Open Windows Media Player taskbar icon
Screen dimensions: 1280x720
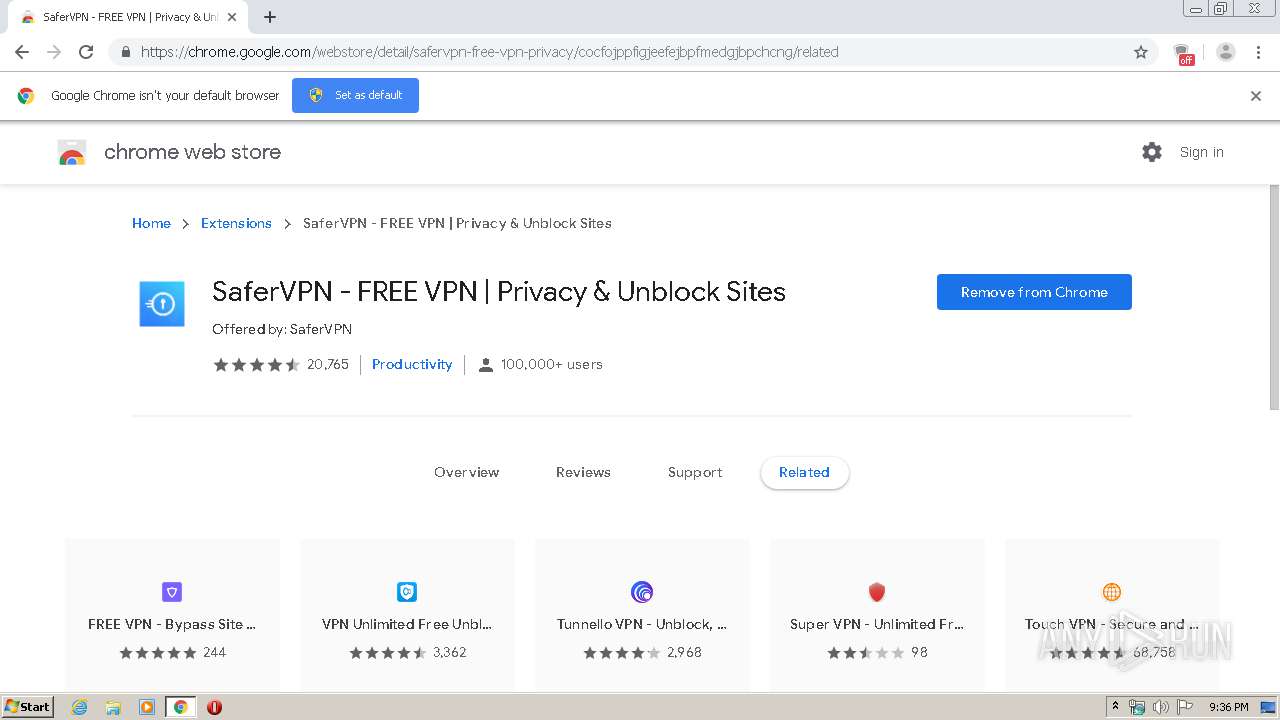point(147,707)
